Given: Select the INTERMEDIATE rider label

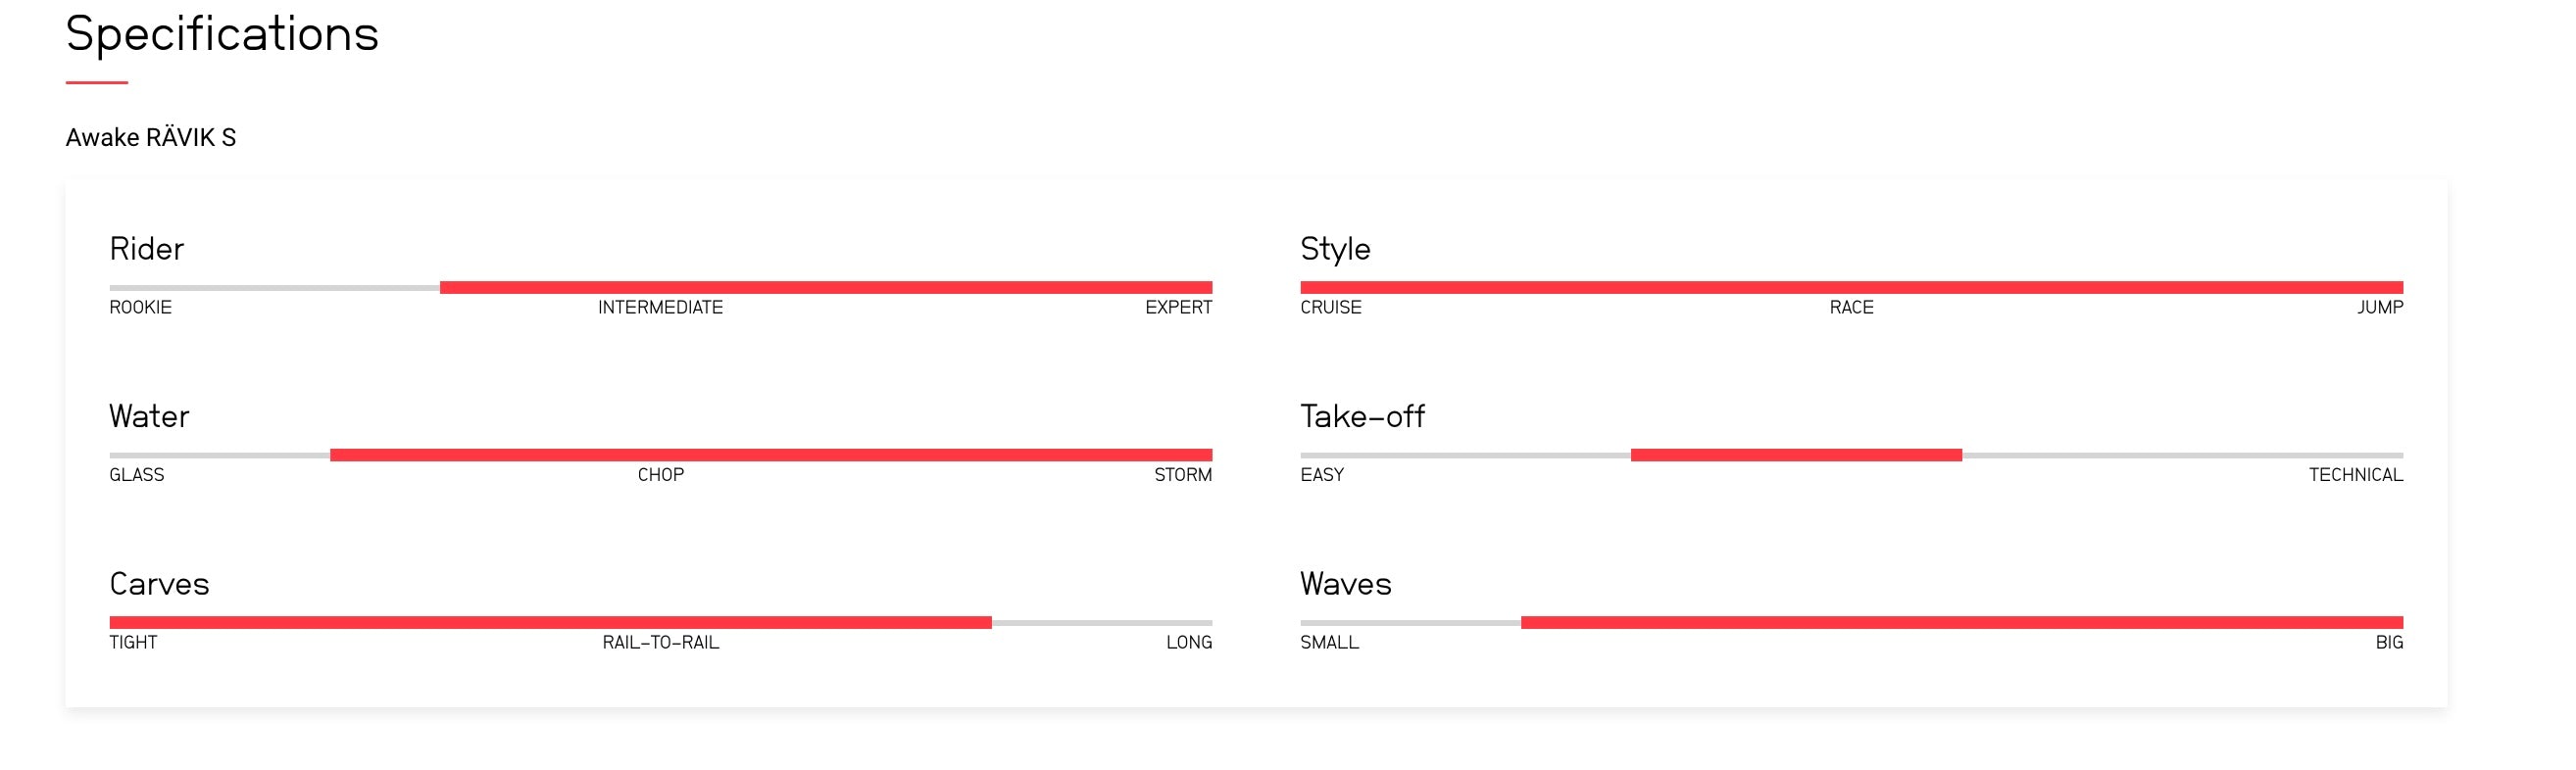Looking at the screenshot, I should point(660,308).
